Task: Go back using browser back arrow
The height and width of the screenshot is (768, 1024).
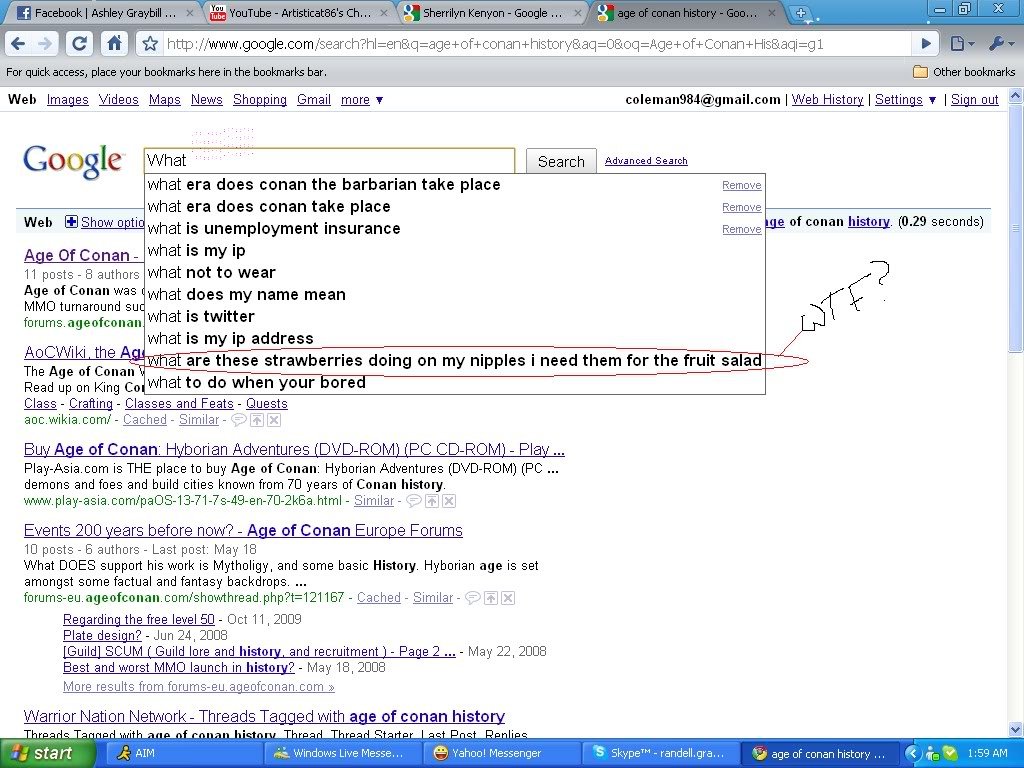Action: click(18, 44)
